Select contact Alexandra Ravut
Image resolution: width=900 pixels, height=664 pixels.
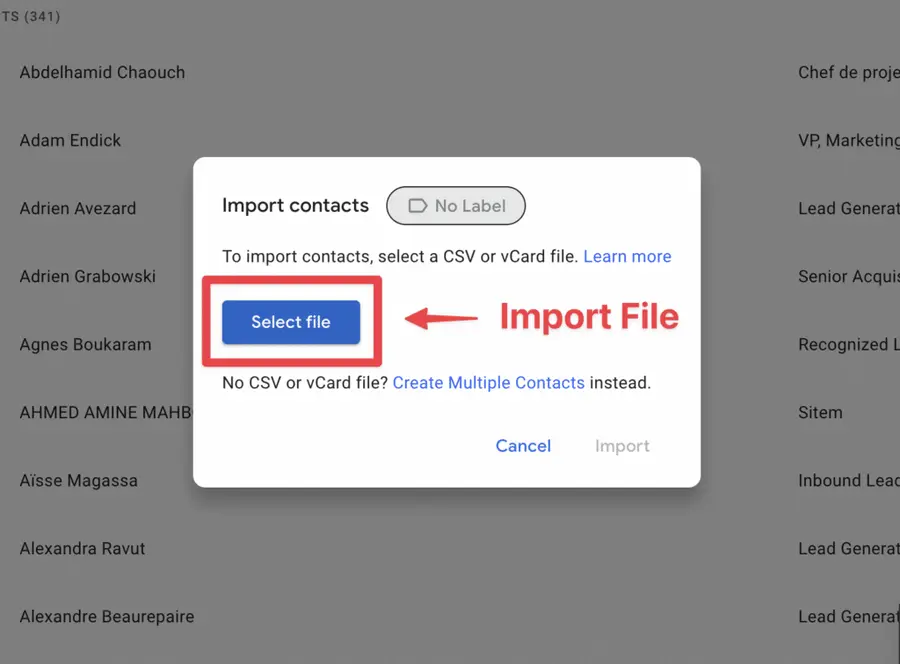[x=82, y=548]
